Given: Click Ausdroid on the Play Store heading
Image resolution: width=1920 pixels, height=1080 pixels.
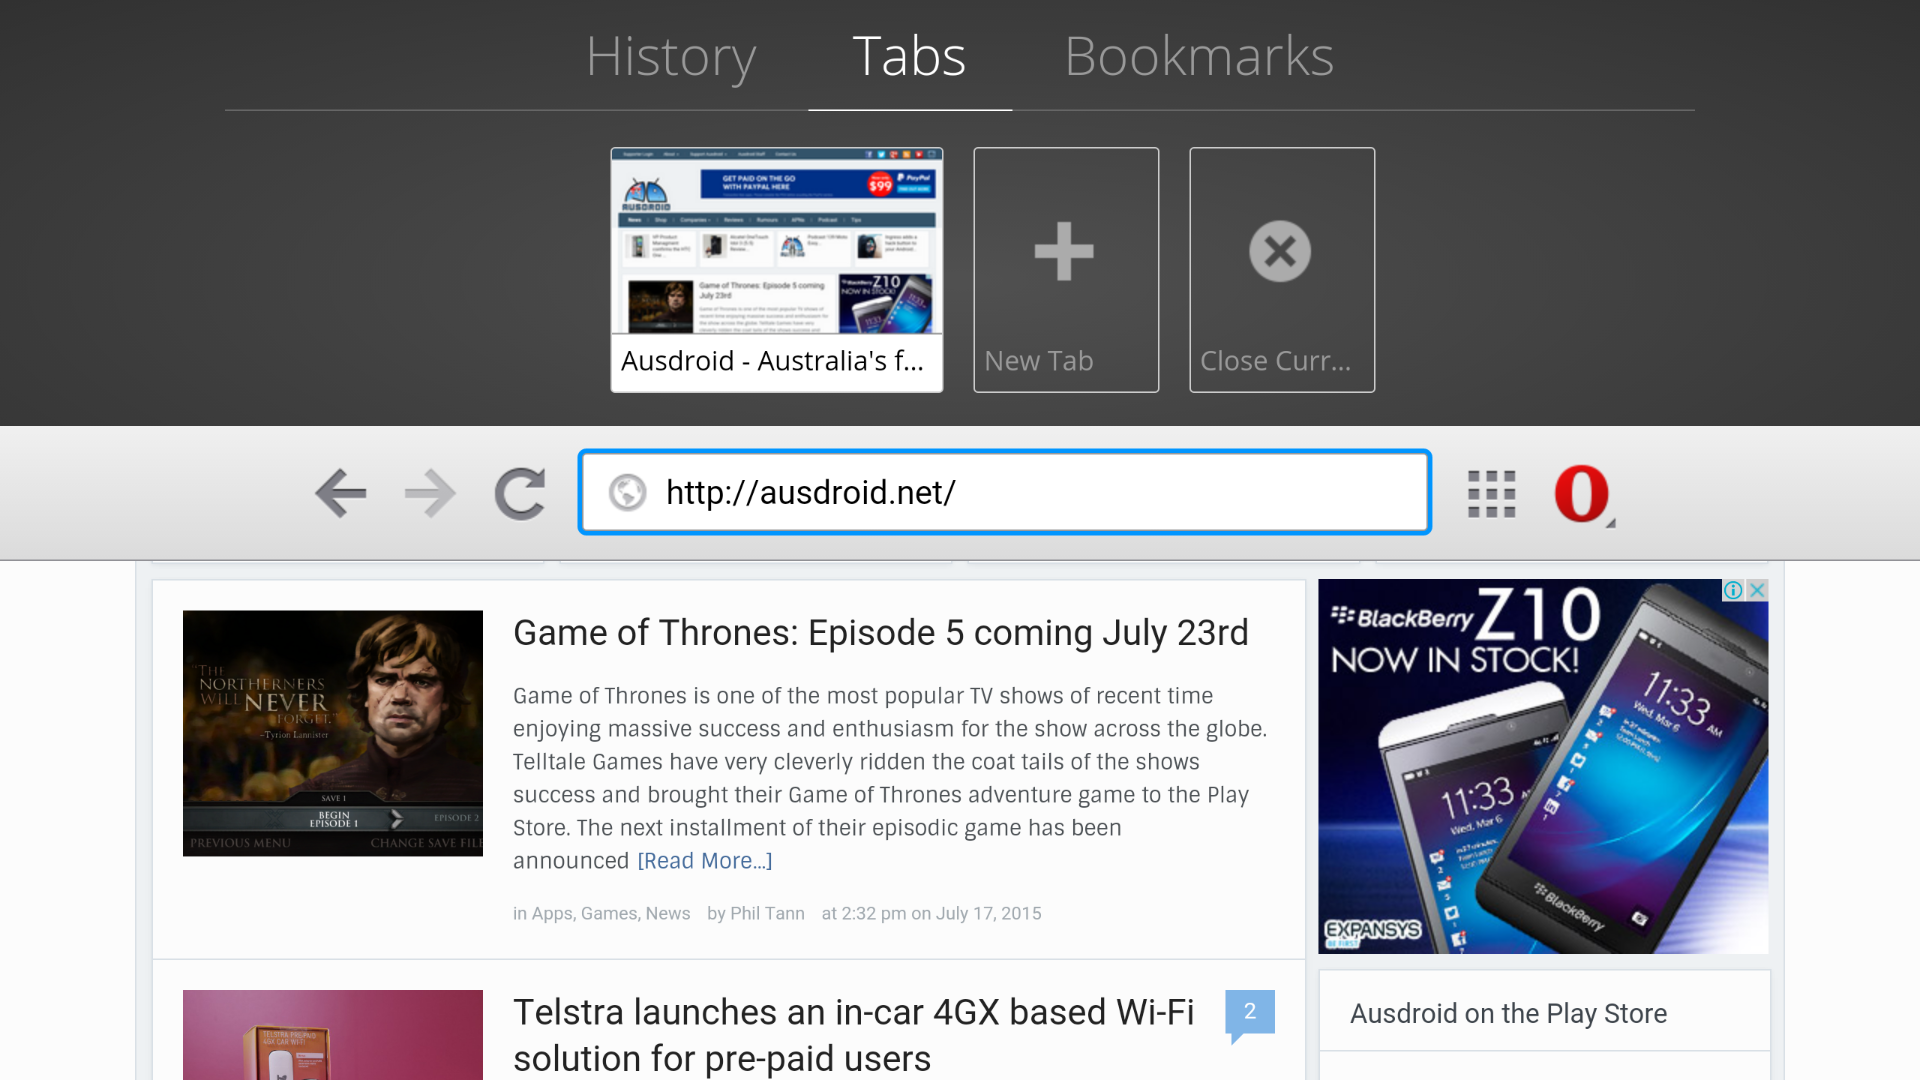Looking at the screenshot, I should click(x=1508, y=1014).
